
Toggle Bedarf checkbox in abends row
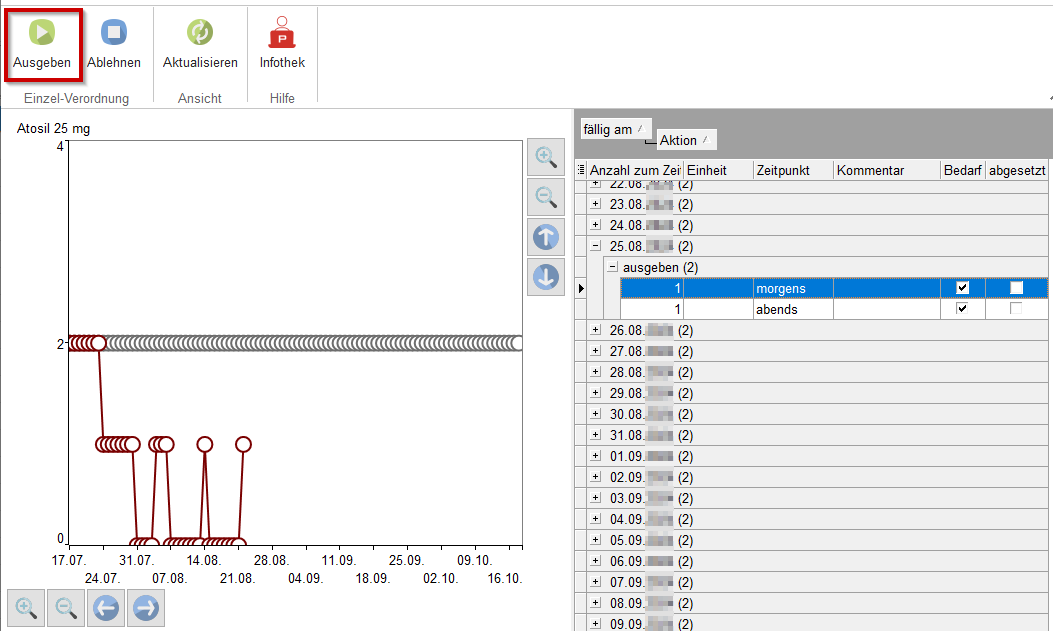coord(962,309)
